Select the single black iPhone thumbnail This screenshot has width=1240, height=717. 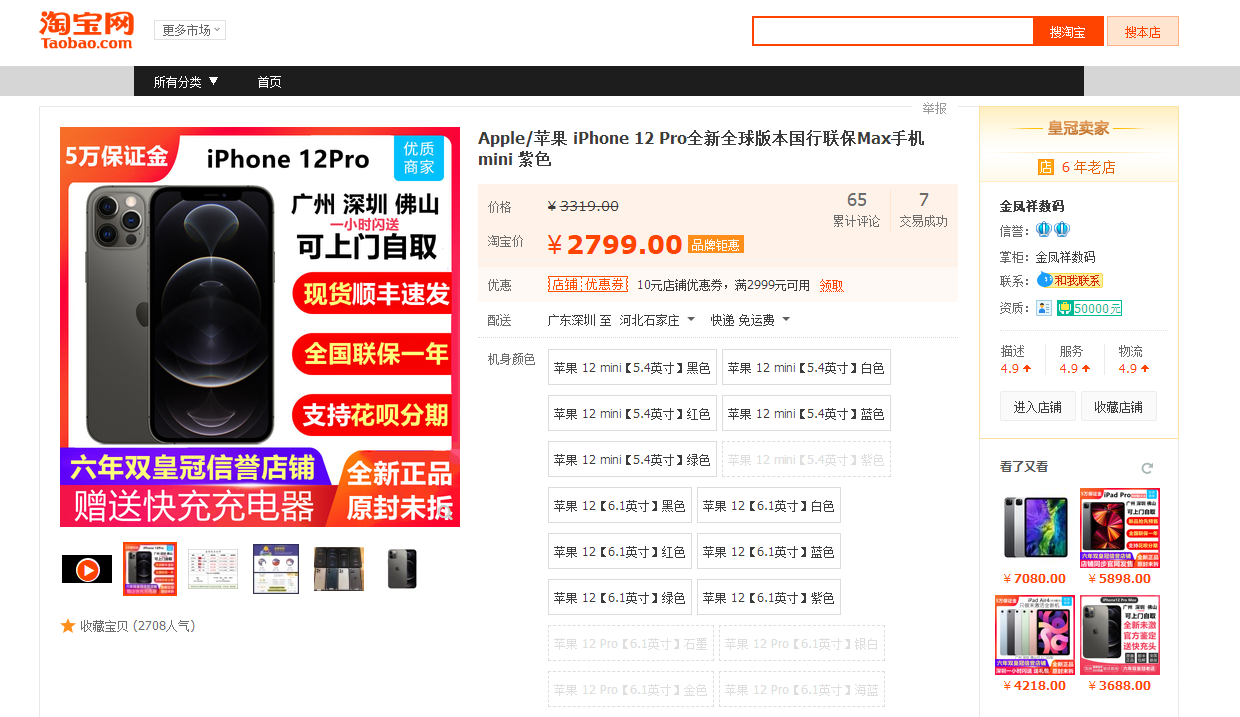402,569
